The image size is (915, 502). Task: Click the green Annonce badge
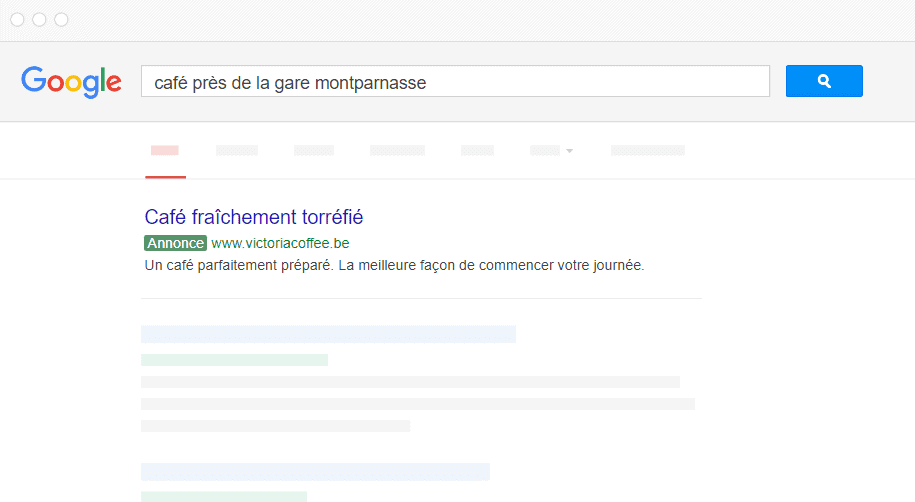coord(175,243)
